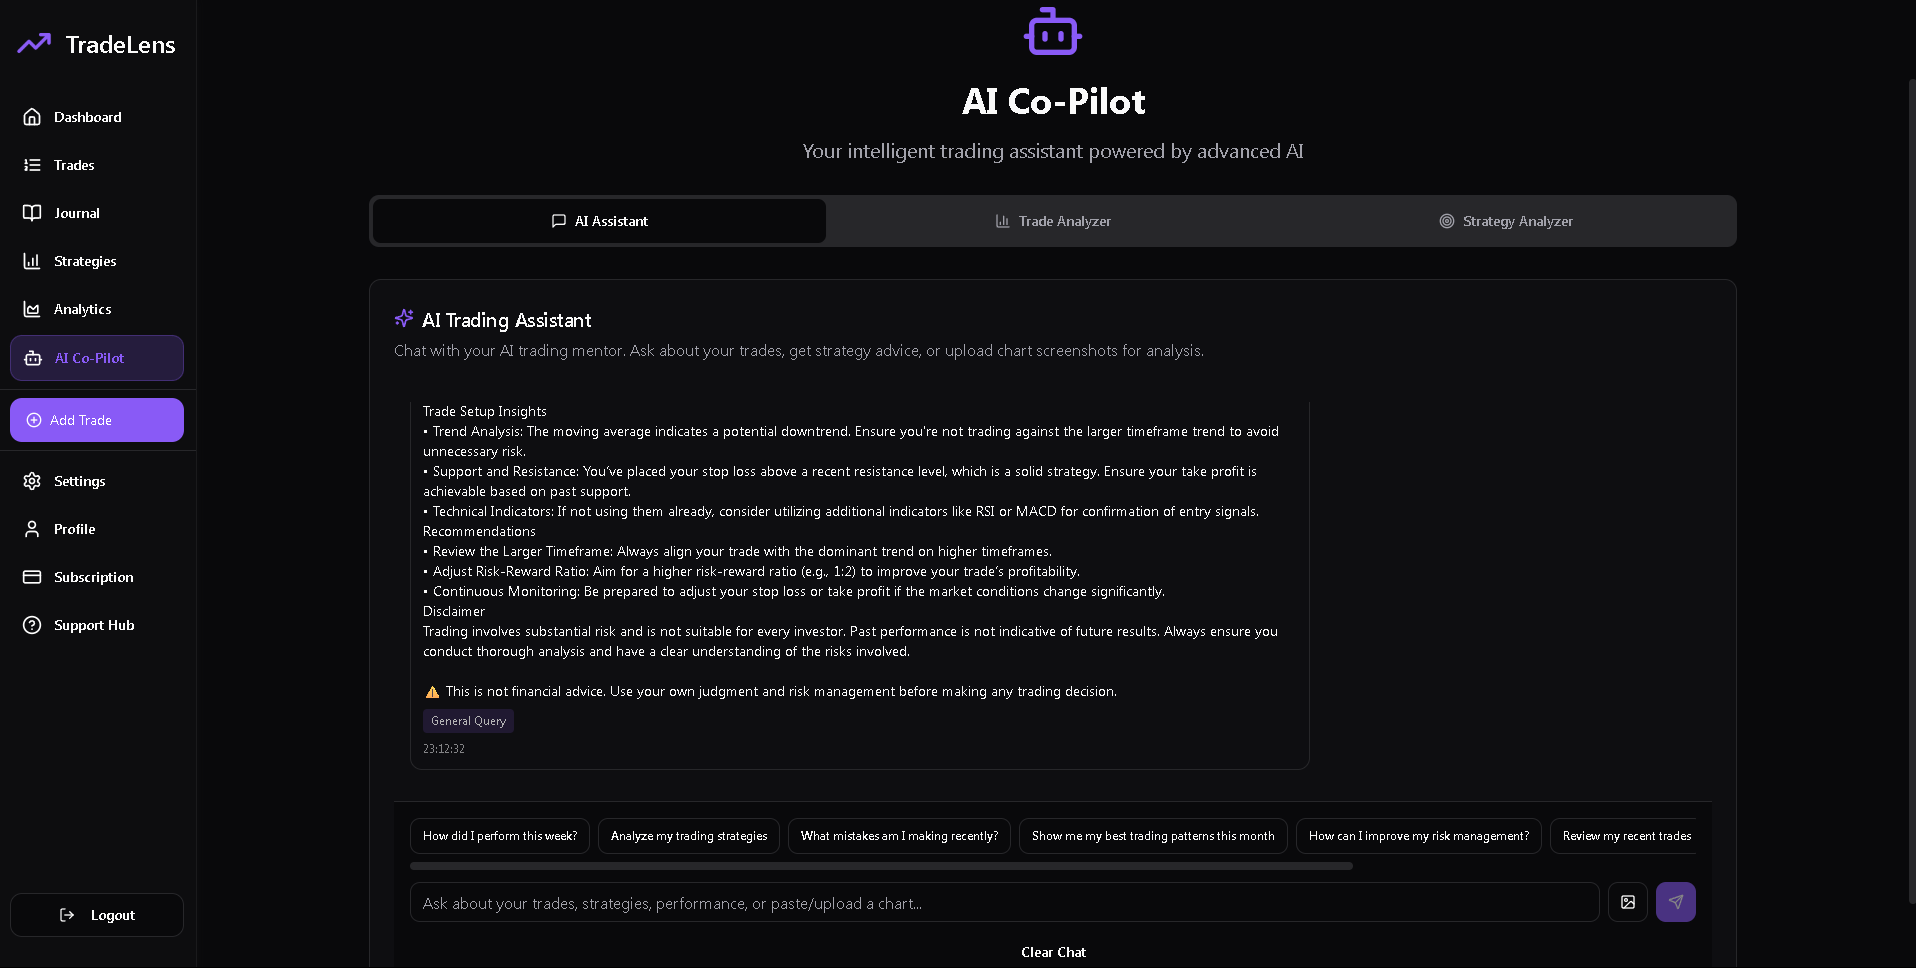Focus the chat message input field
Image resolution: width=1916 pixels, height=968 pixels.
[x=1004, y=903]
